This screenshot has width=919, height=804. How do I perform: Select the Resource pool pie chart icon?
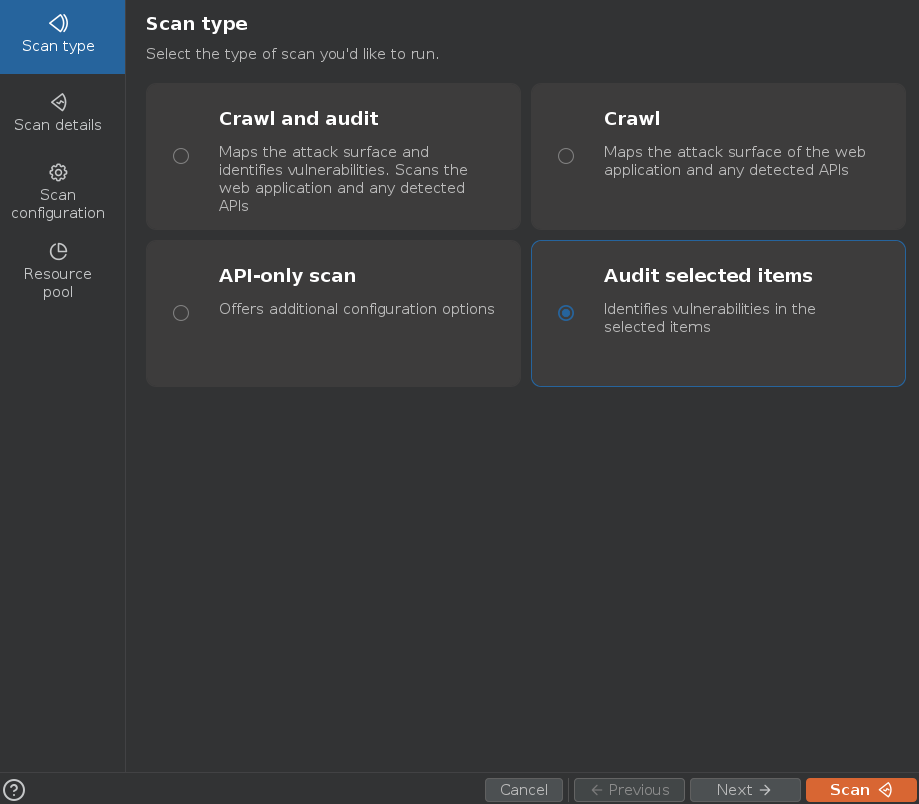coord(58,251)
